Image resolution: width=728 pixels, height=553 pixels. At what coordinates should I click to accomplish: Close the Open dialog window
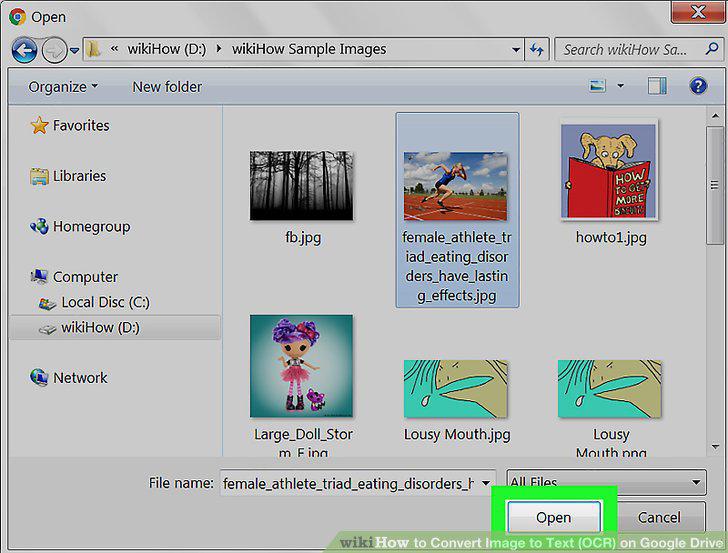coord(698,11)
